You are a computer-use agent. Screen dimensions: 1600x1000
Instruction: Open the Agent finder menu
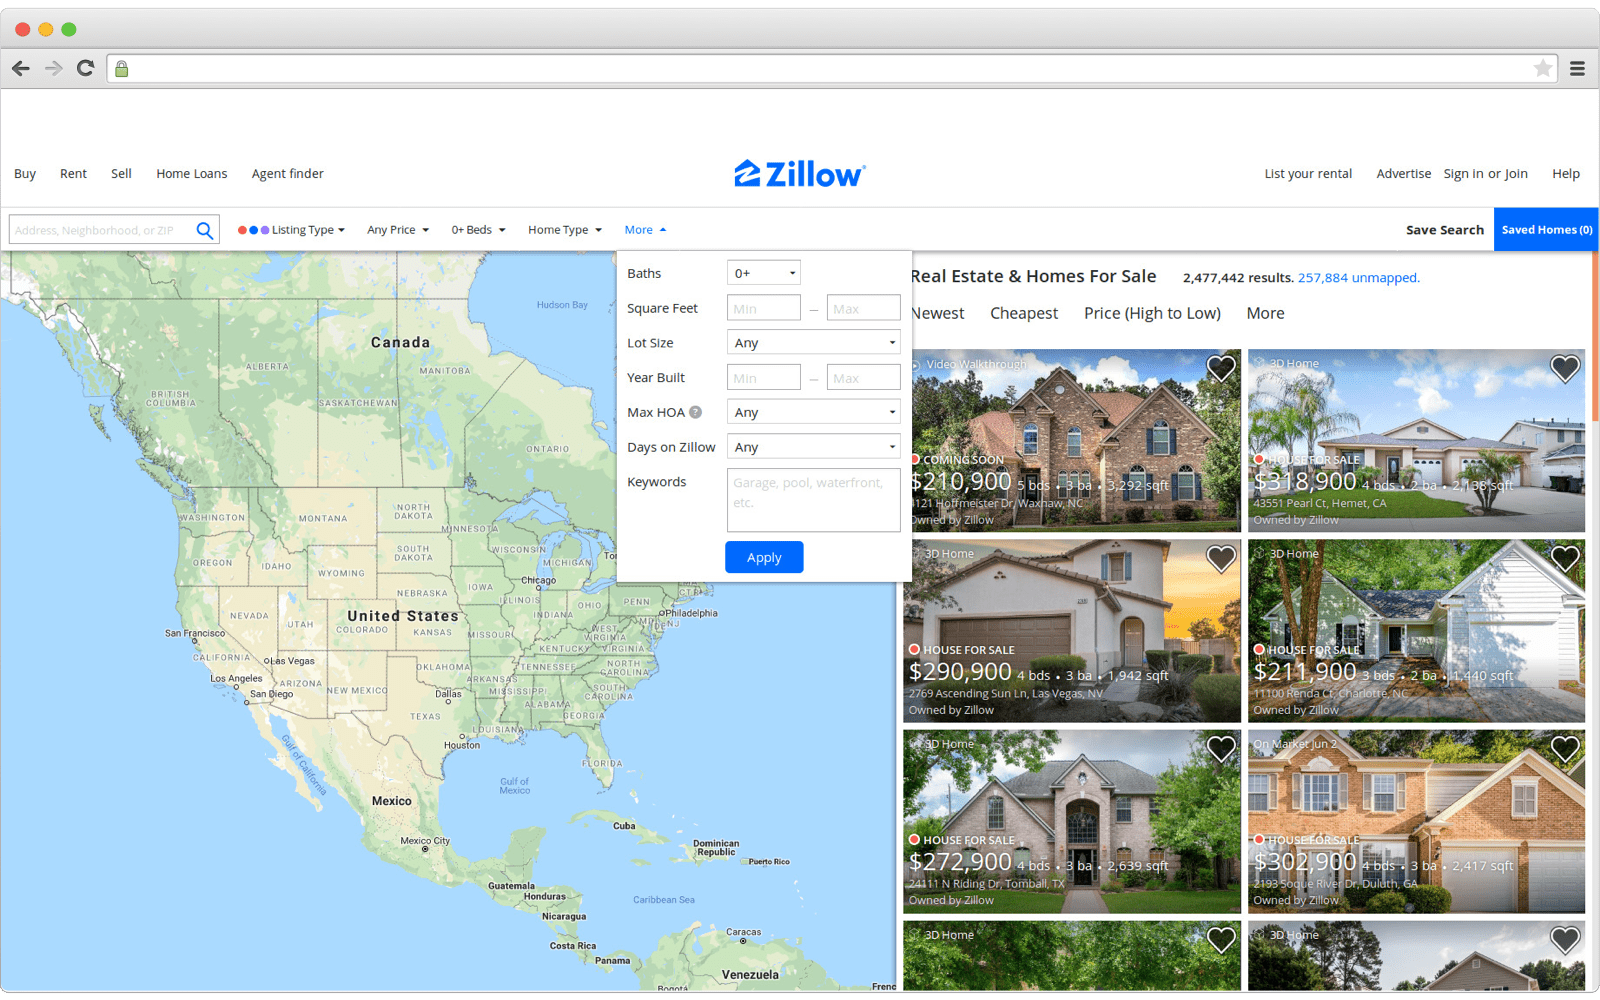288,174
